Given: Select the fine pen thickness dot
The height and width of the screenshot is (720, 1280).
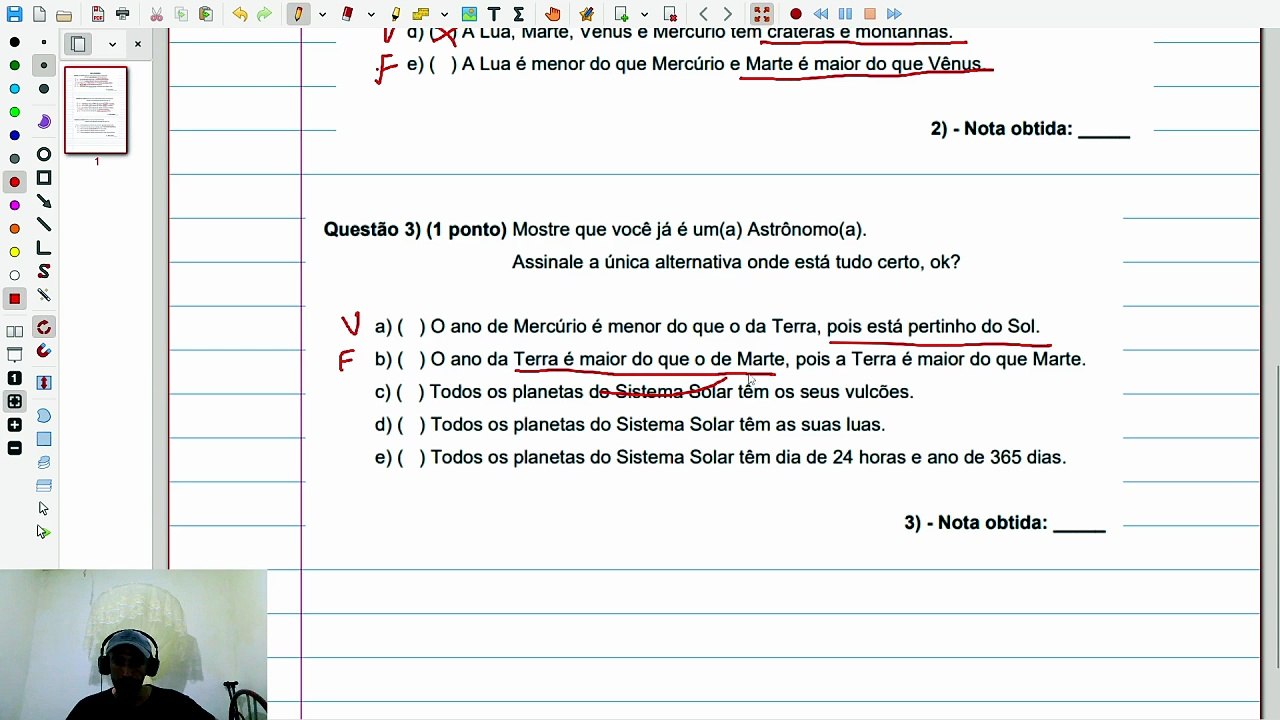Looking at the screenshot, I should pyautogui.click(x=44, y=42).
